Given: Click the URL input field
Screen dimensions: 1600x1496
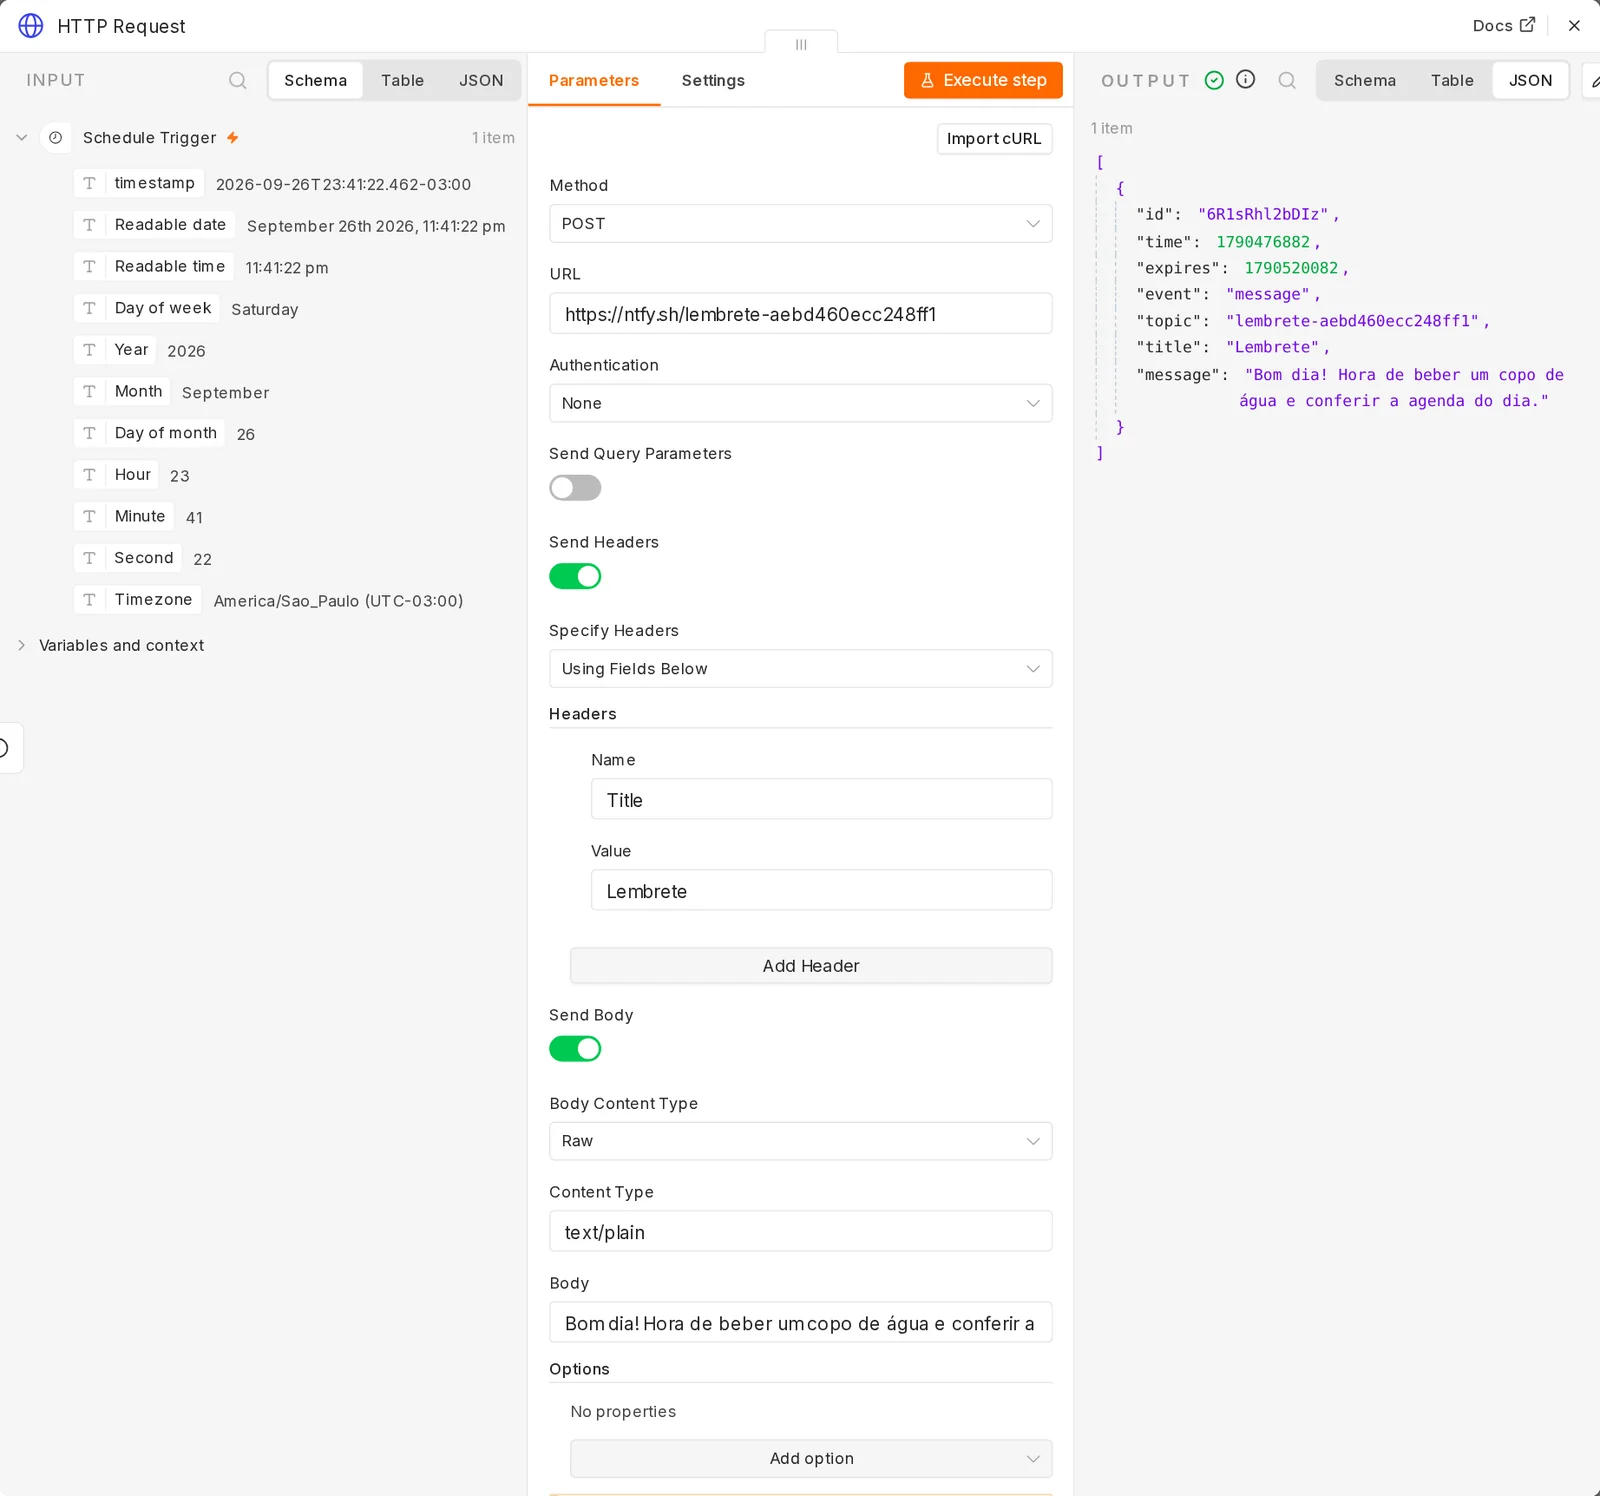Looking at the screenshot, I should (800, 313).
